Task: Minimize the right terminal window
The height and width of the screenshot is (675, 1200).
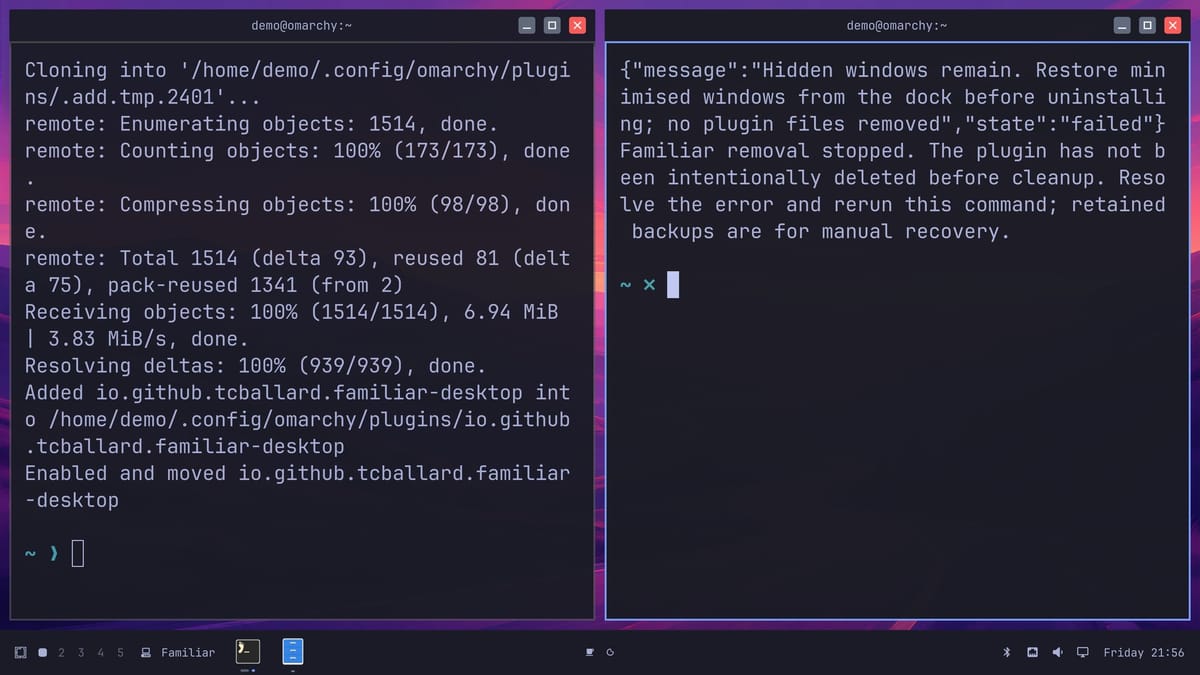Action: (x=1122, y=25)
